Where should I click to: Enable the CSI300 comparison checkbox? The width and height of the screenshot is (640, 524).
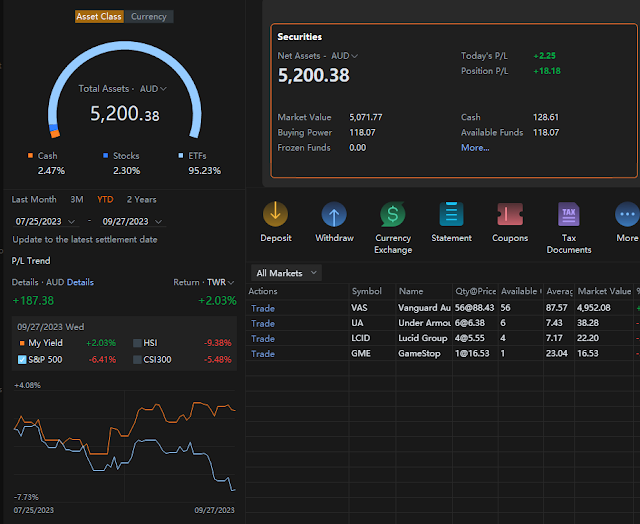137,360
